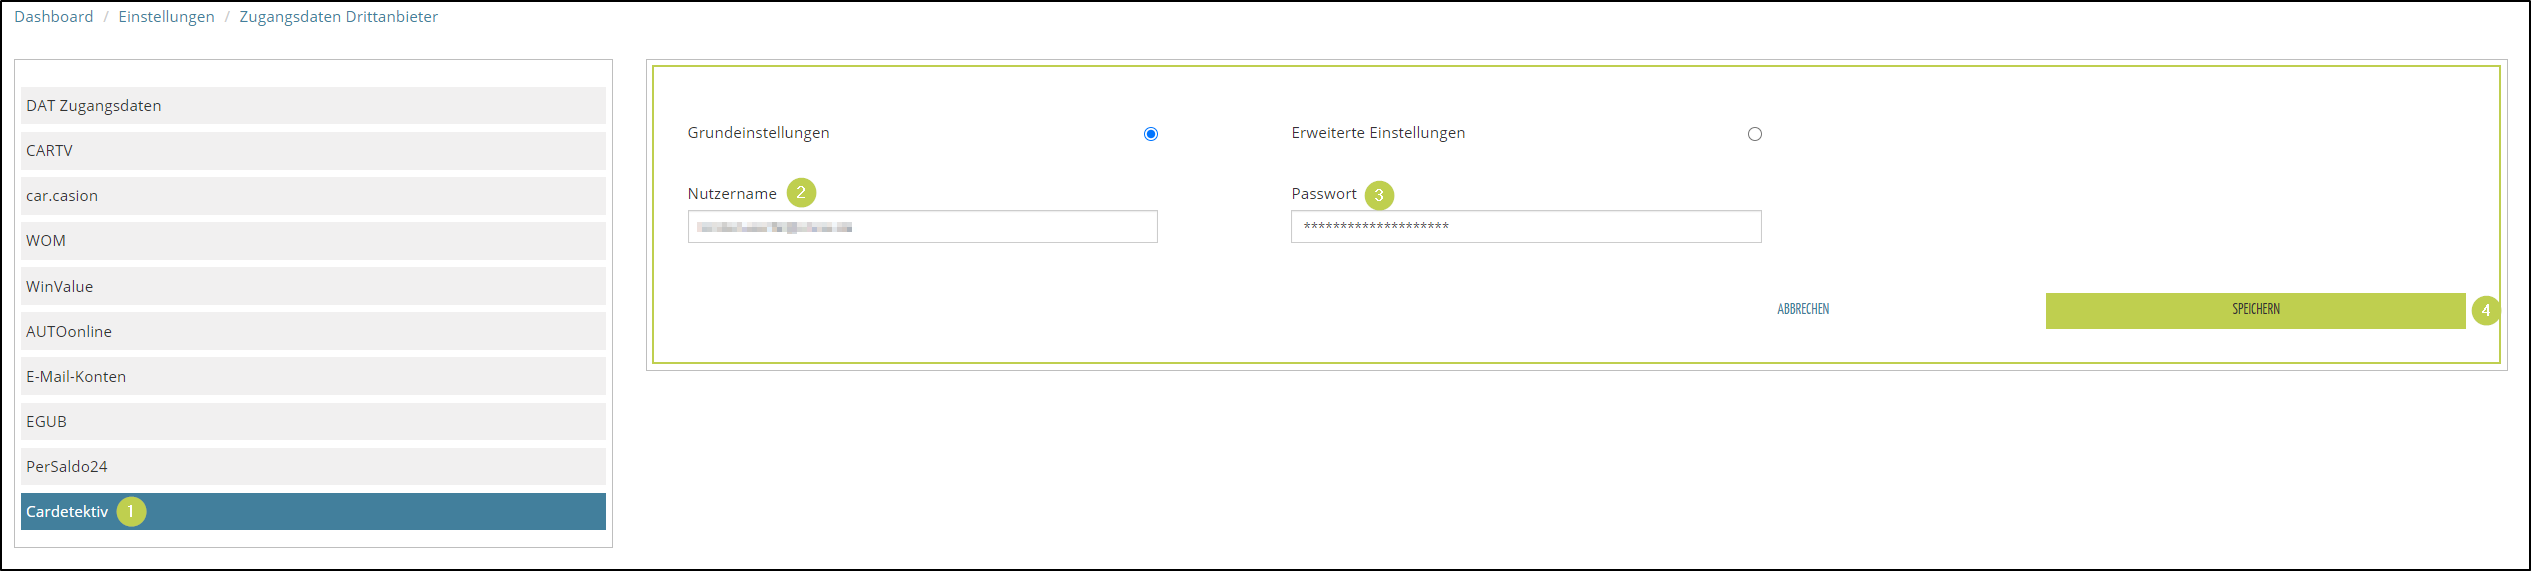Open DAT Zugangsdaten in the sidebar
The width and height of the screenshot is (2531, 571).
tap(313, 106)
